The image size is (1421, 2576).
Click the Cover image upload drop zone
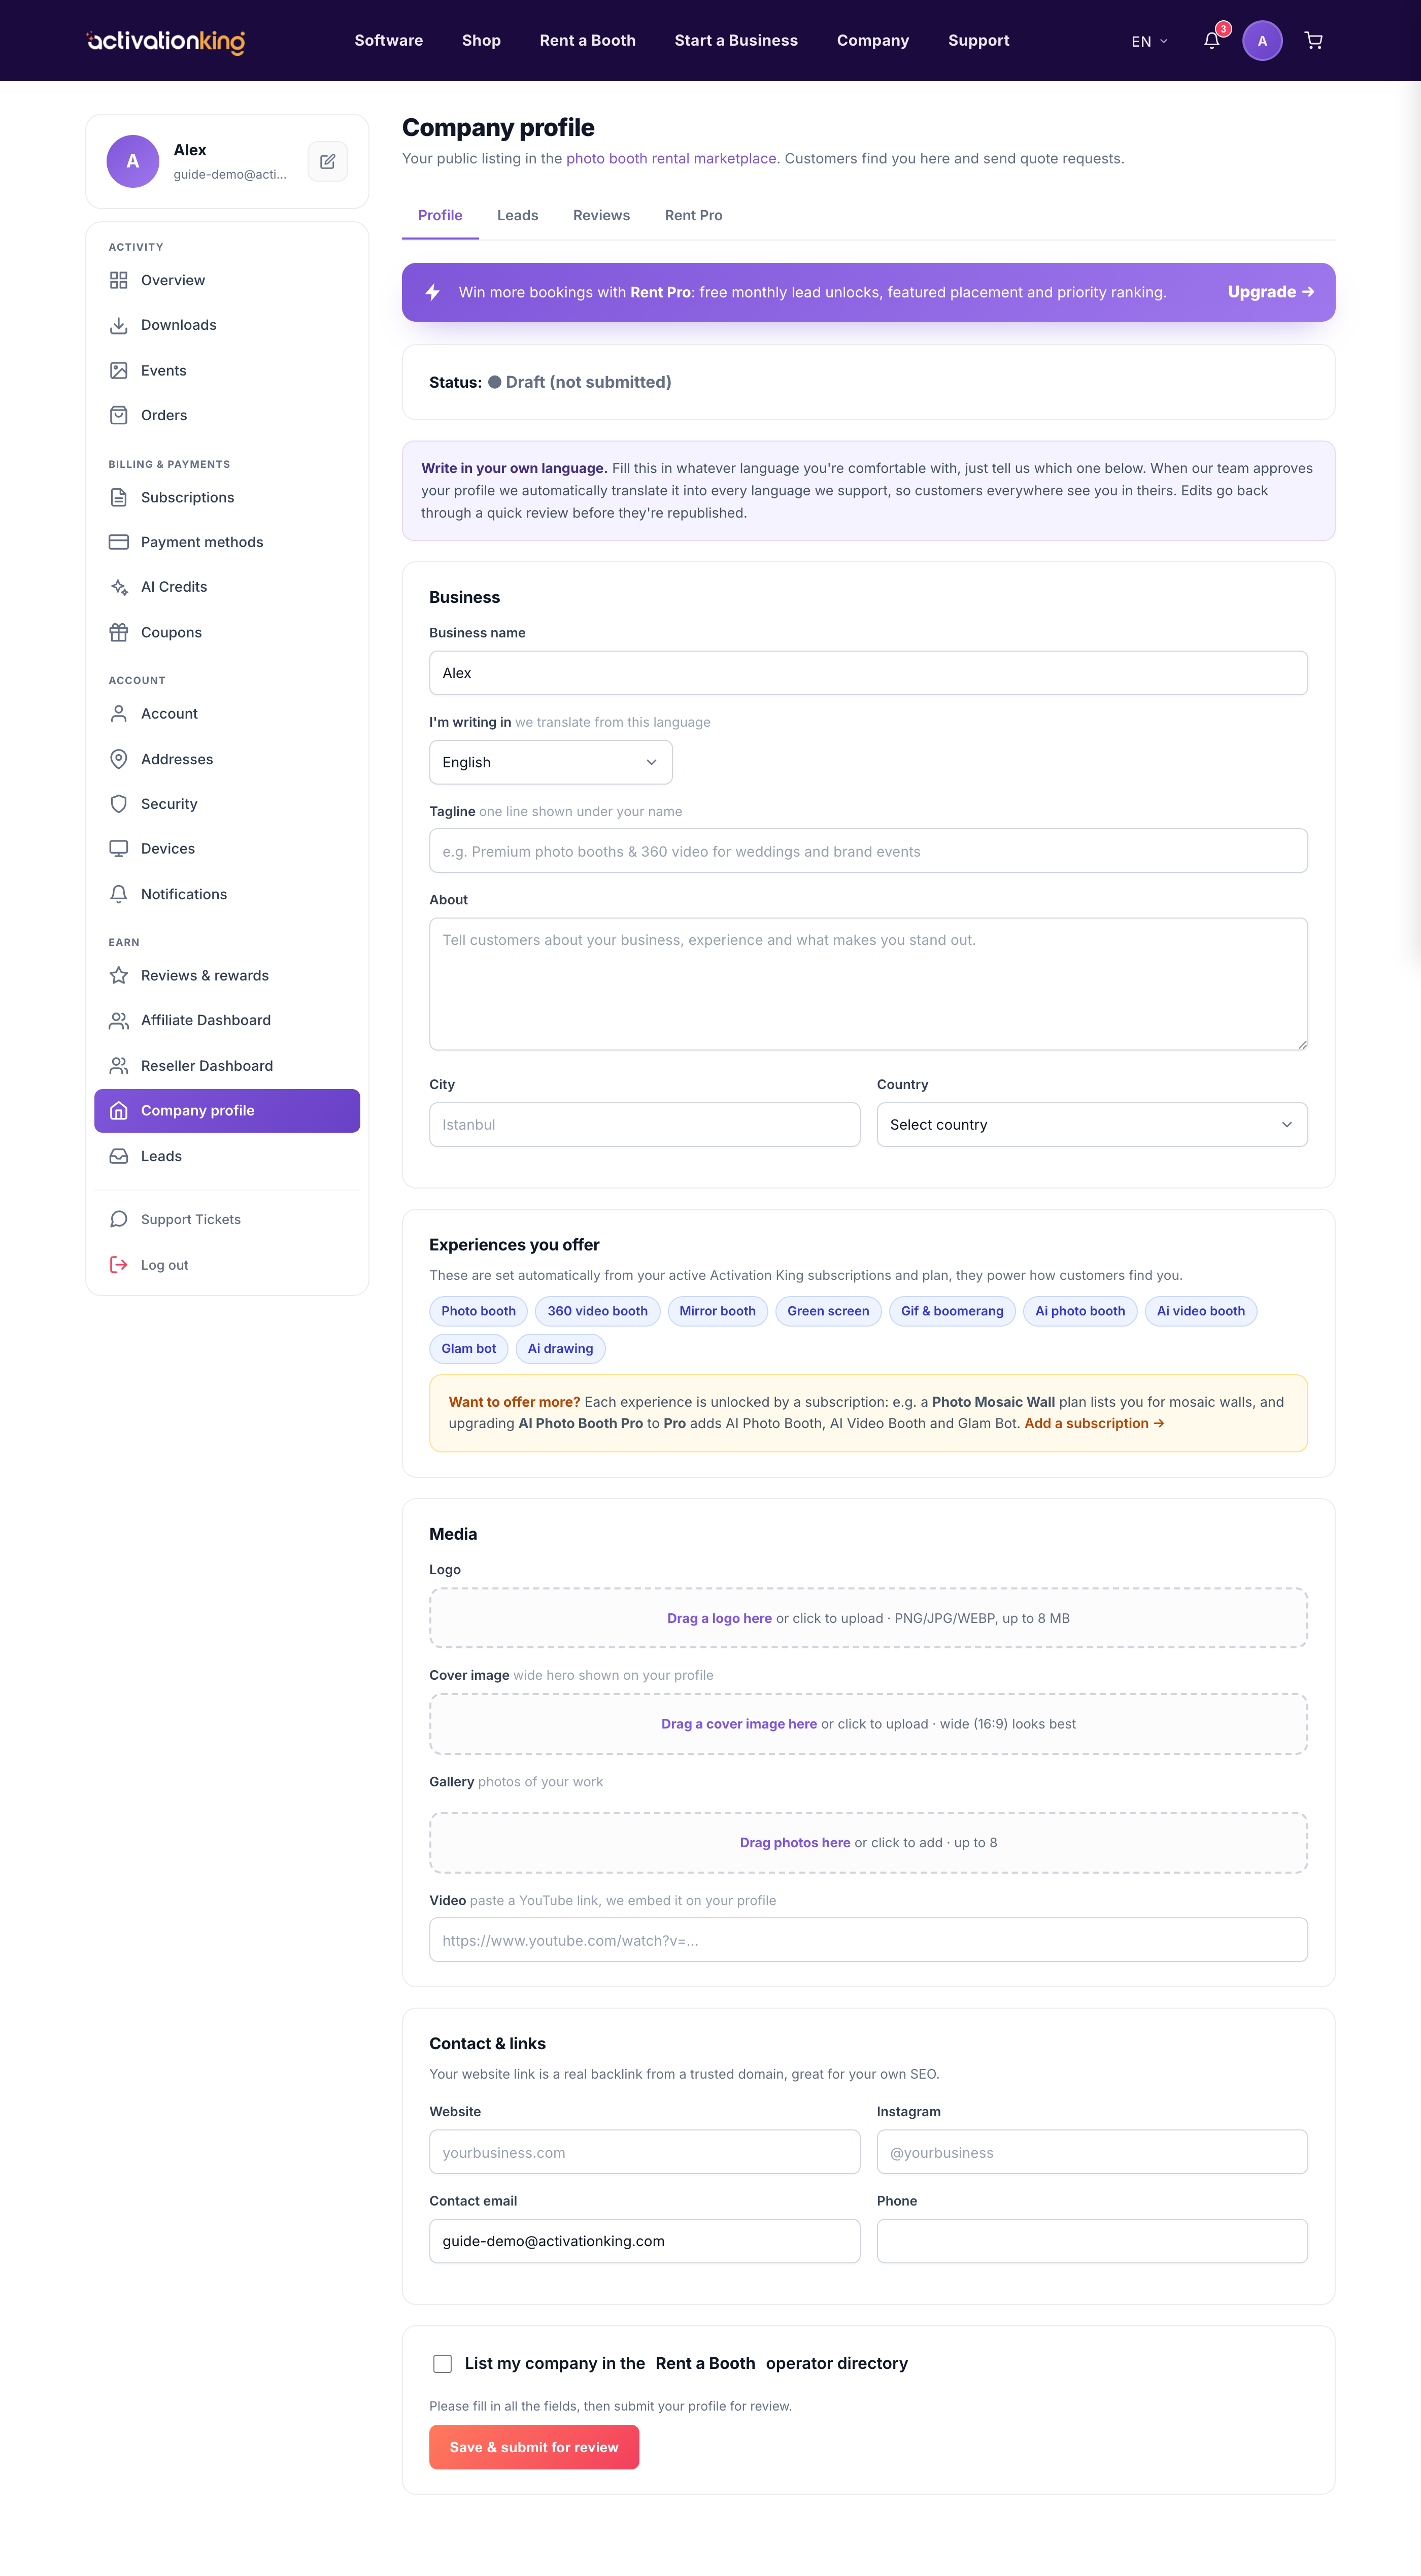click(x=868, y=1724)
